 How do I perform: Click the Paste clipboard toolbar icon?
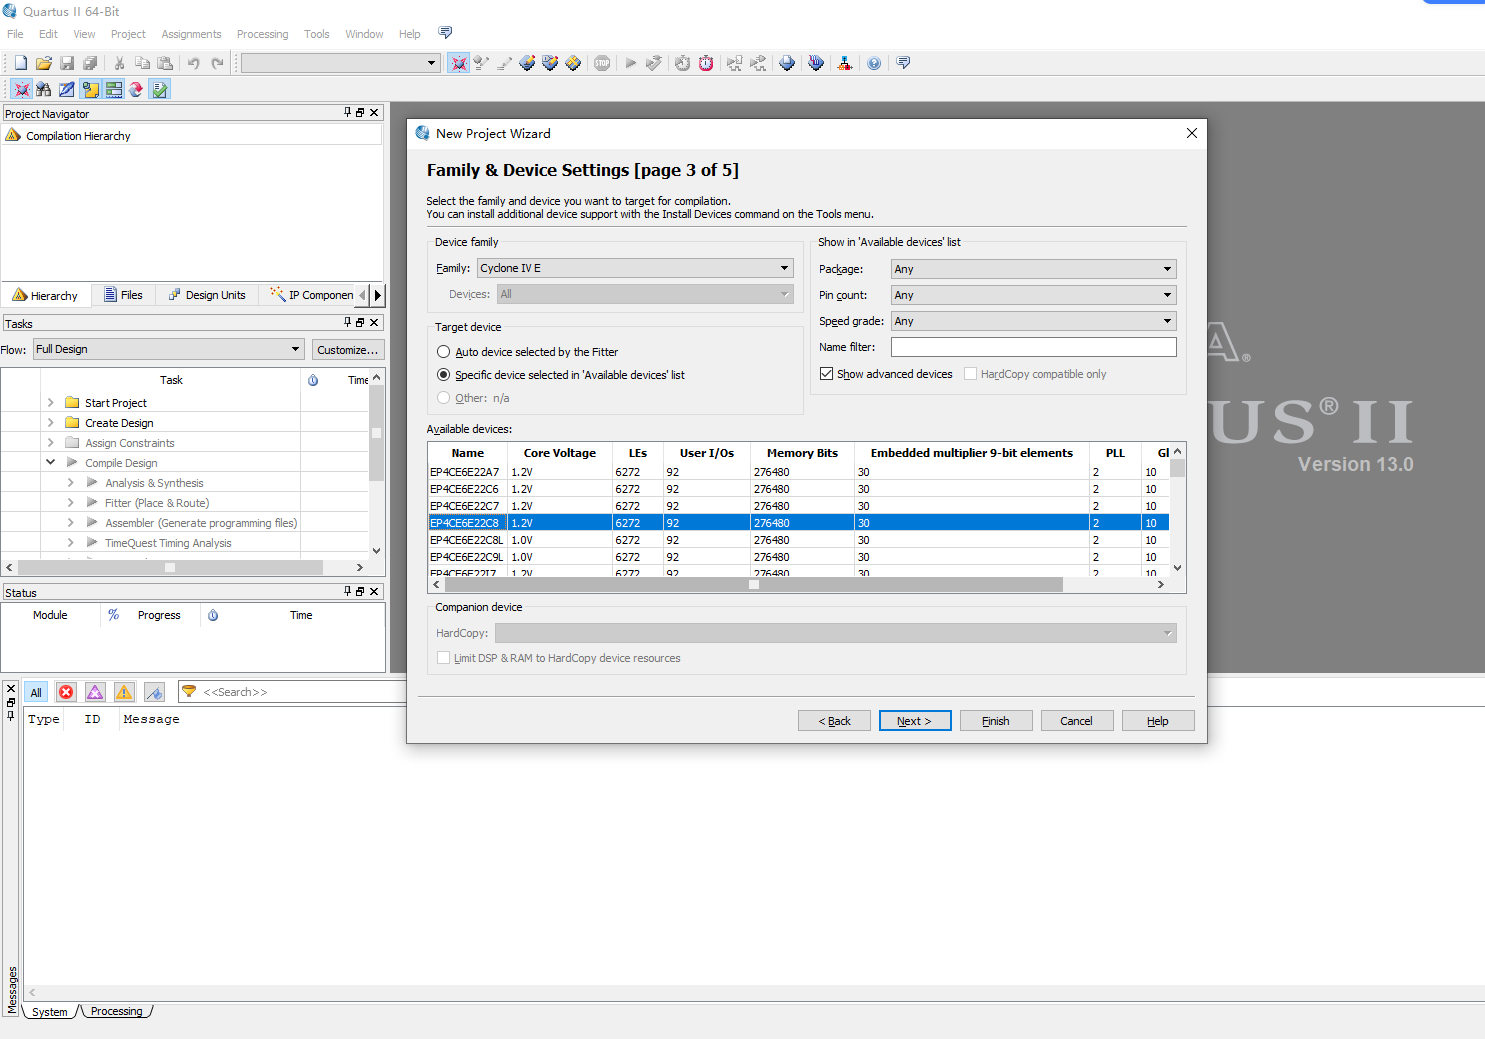tap(165, 63)
